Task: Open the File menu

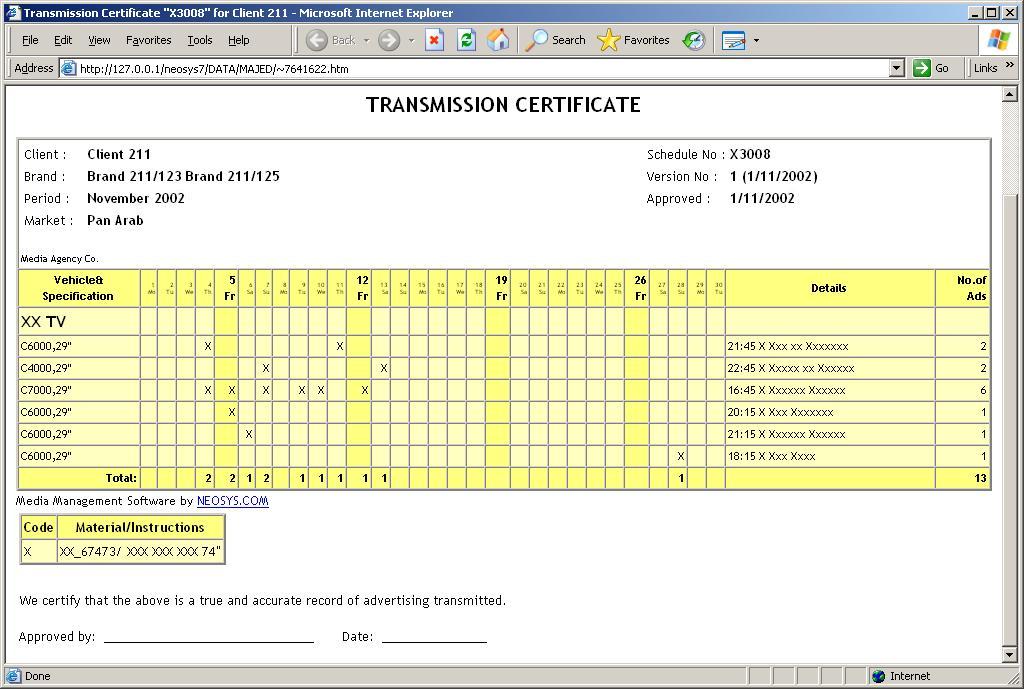Action: (x=30, y=40)
